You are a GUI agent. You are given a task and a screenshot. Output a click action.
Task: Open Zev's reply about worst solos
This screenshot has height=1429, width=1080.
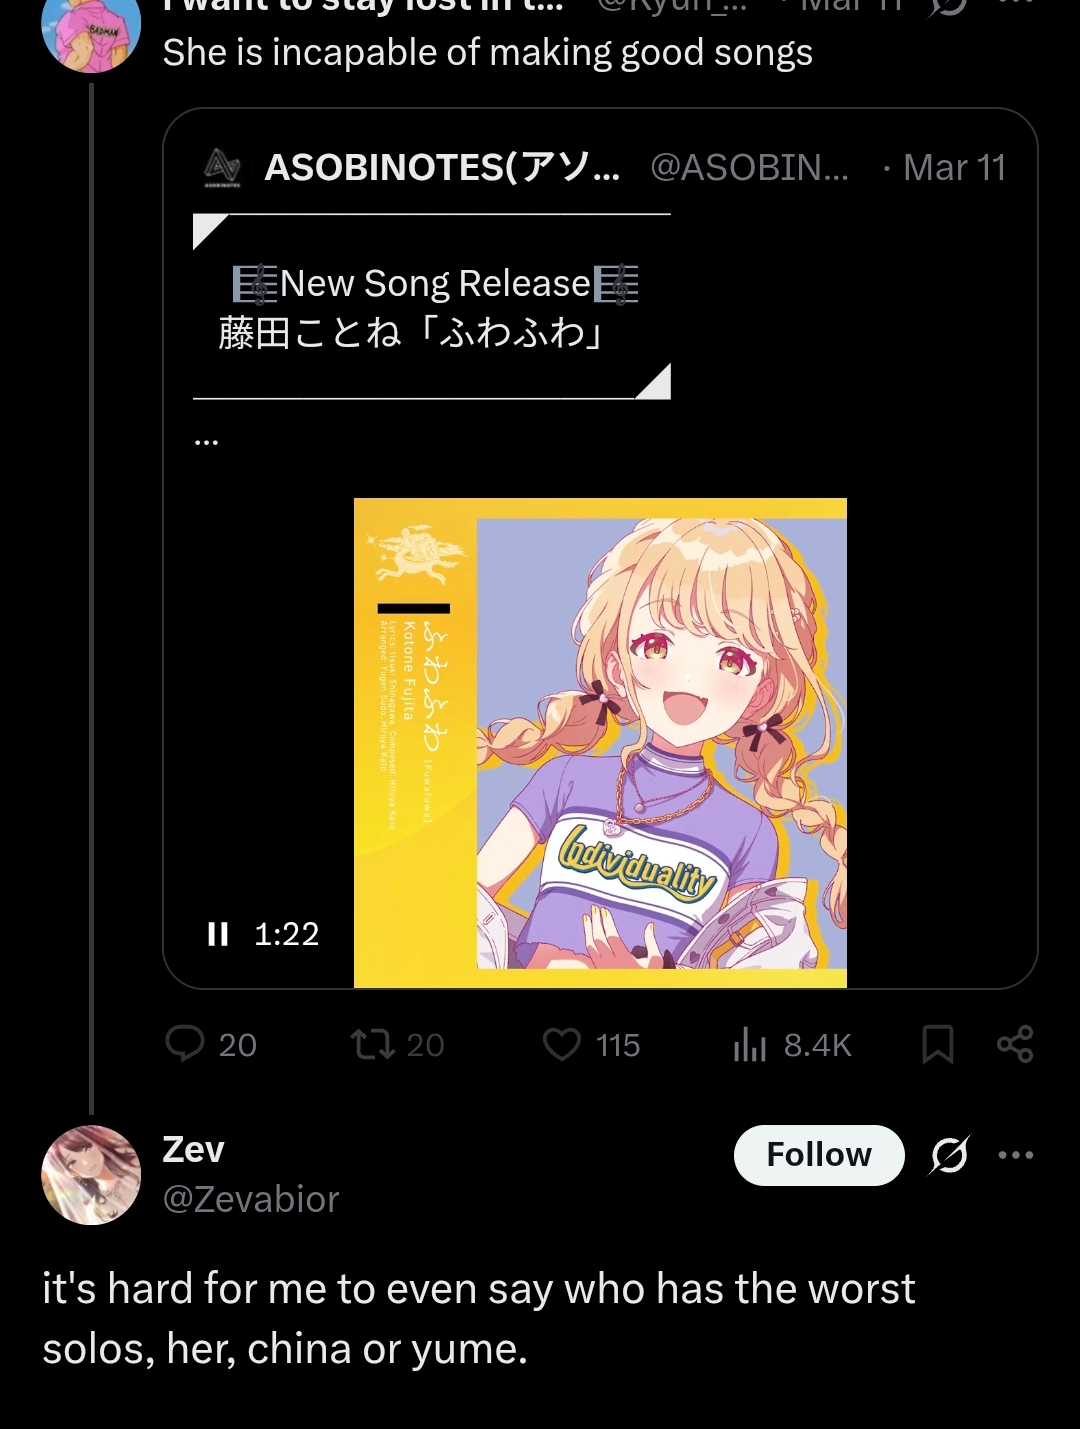point(478,1319)
